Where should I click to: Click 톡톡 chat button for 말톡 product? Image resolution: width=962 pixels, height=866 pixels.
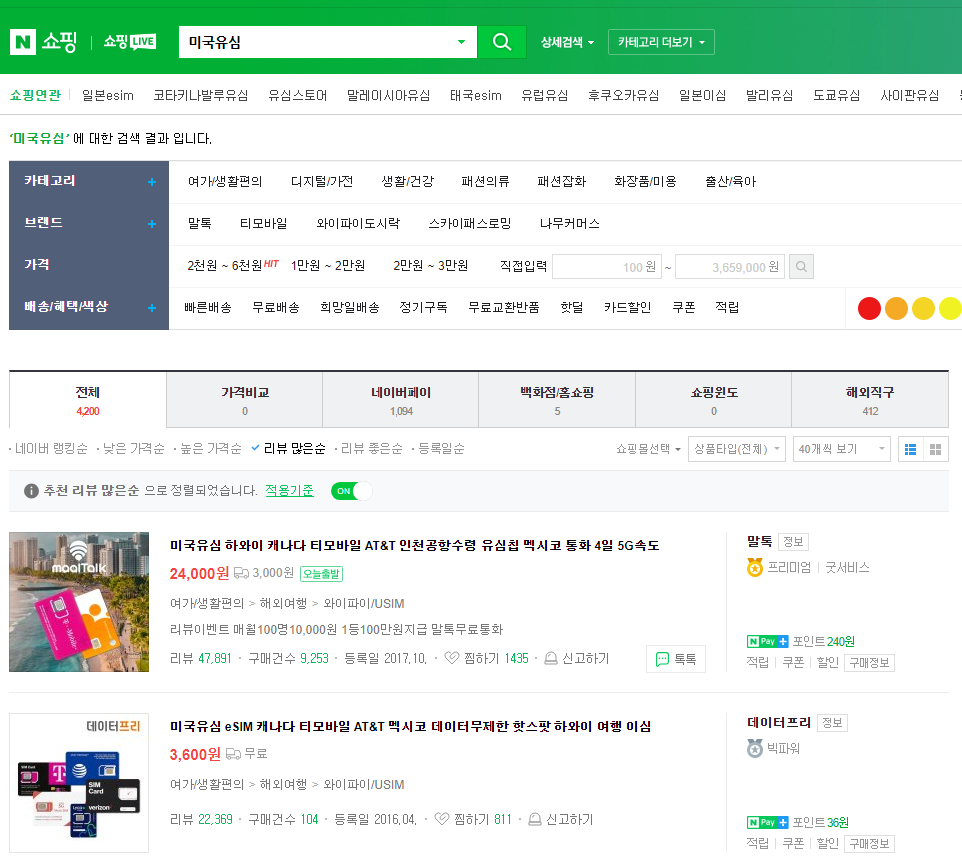(x=675, y=659)
